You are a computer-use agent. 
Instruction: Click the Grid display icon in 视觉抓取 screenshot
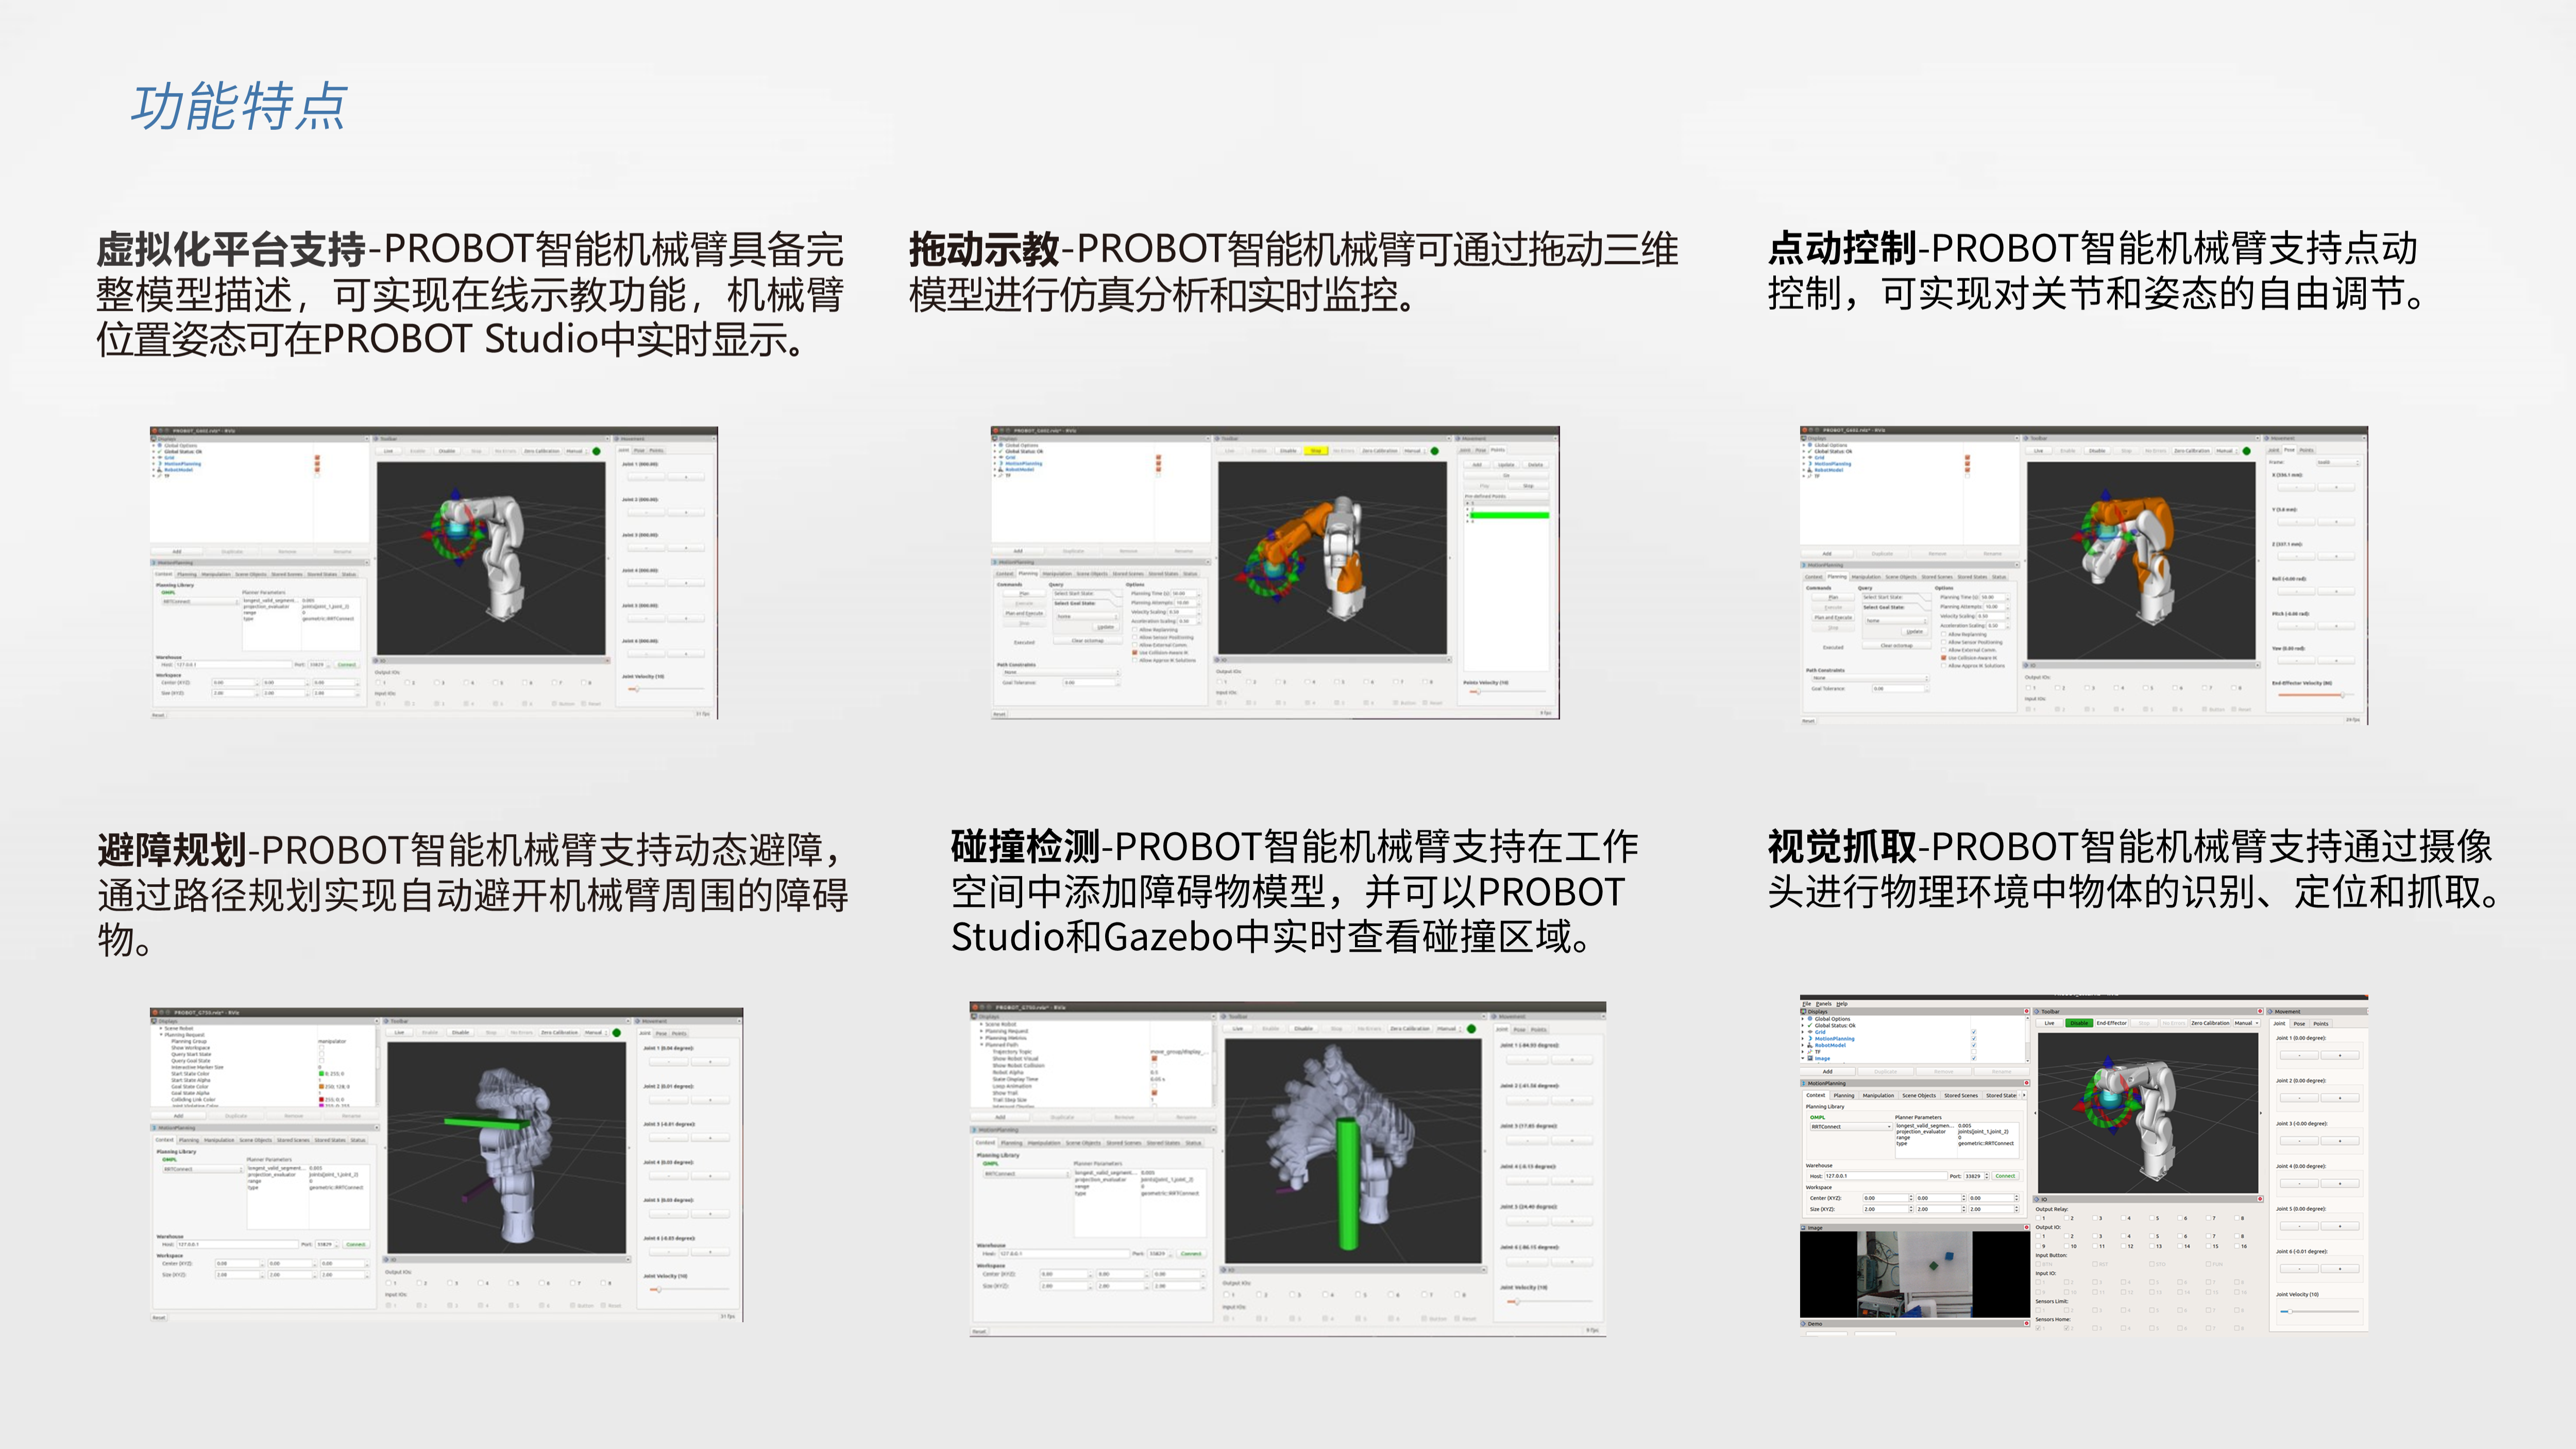1810,1032
